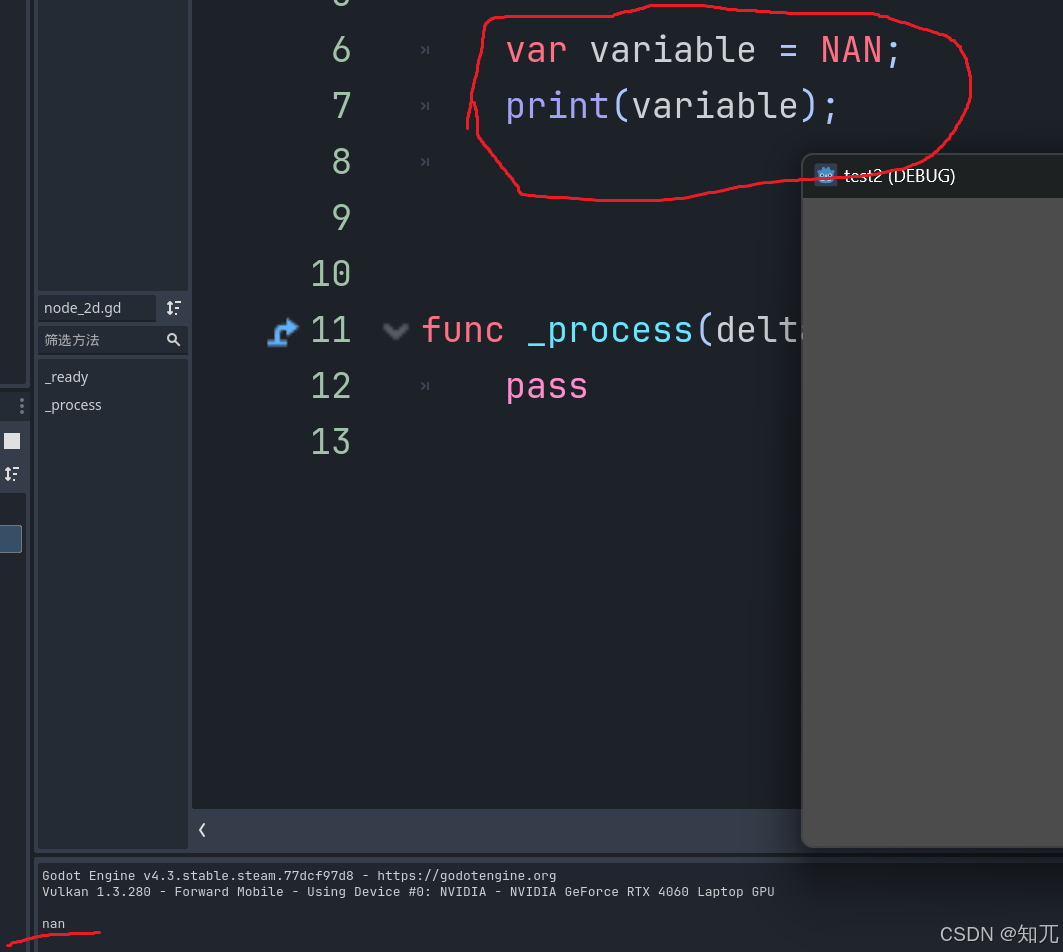1063x952 pixels.
Task: Click the search magnifier in the filter box
Action: click(x=174, y=340)
